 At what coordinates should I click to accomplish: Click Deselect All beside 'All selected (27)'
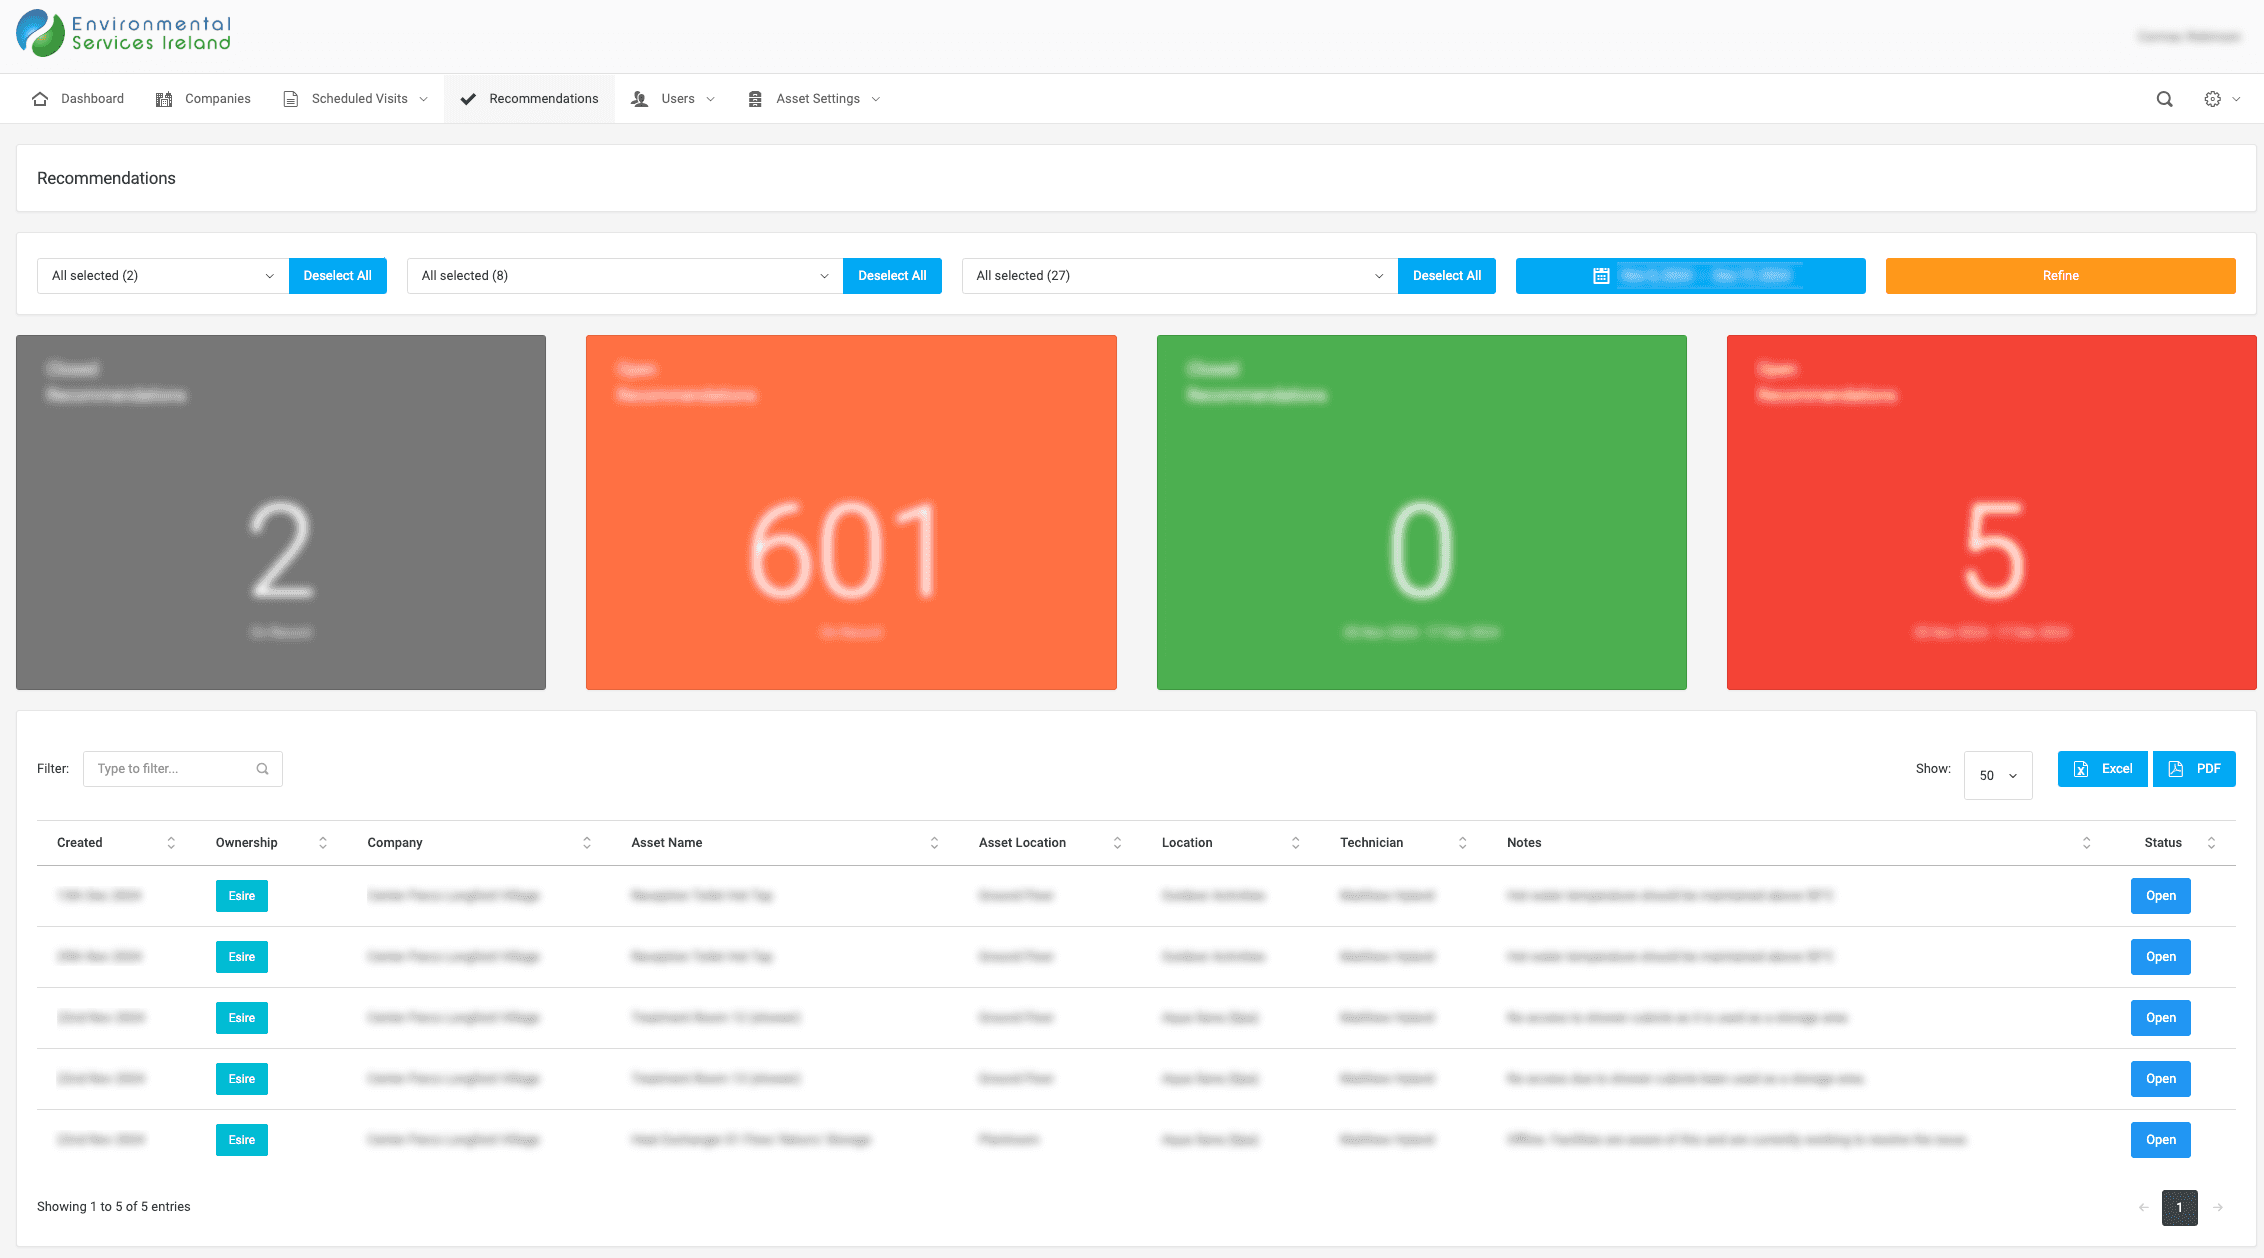(x=1447, y=276)
